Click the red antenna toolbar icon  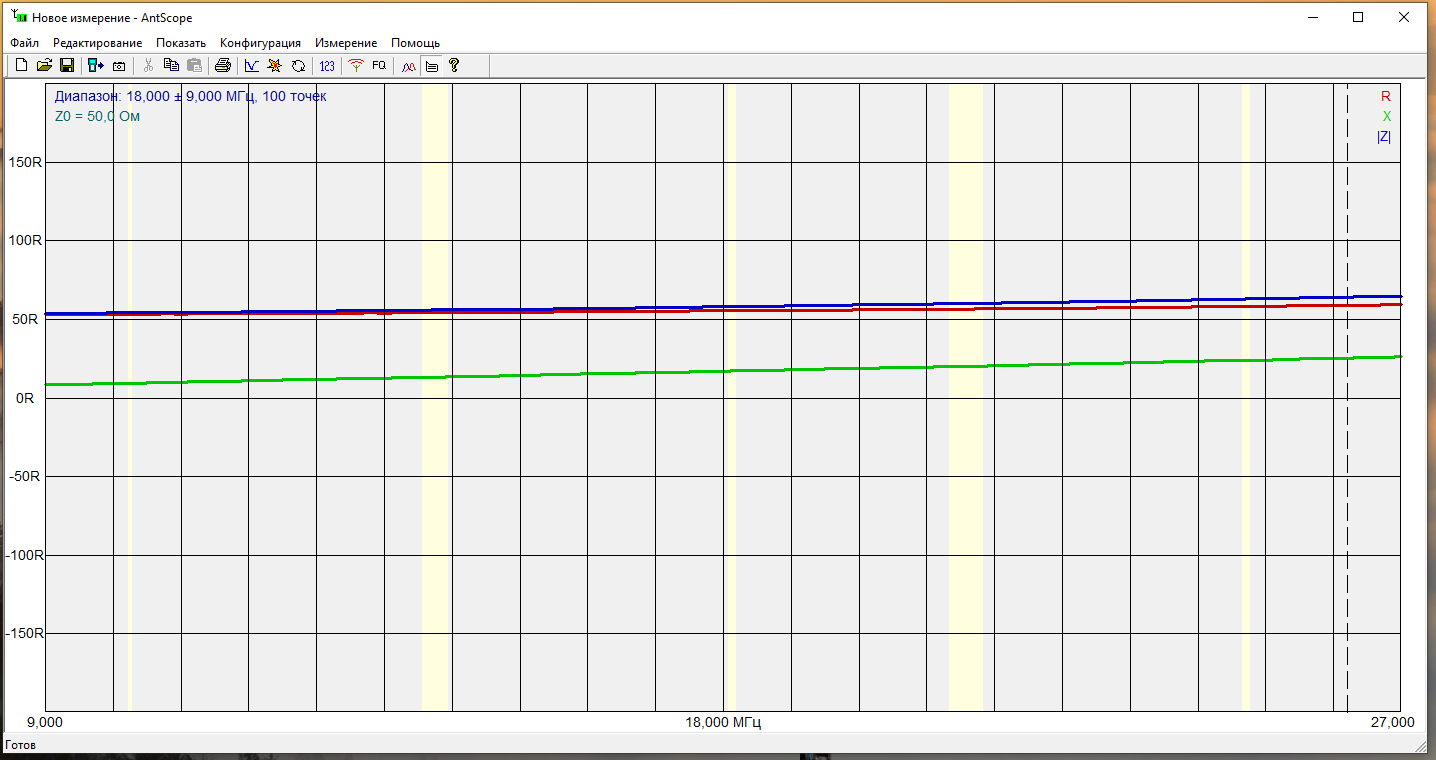coord(355,66)
